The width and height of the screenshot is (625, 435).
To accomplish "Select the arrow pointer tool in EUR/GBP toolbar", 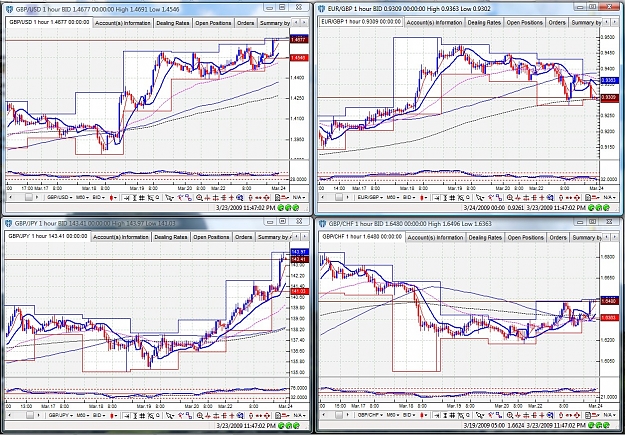I will coord(480,197).
